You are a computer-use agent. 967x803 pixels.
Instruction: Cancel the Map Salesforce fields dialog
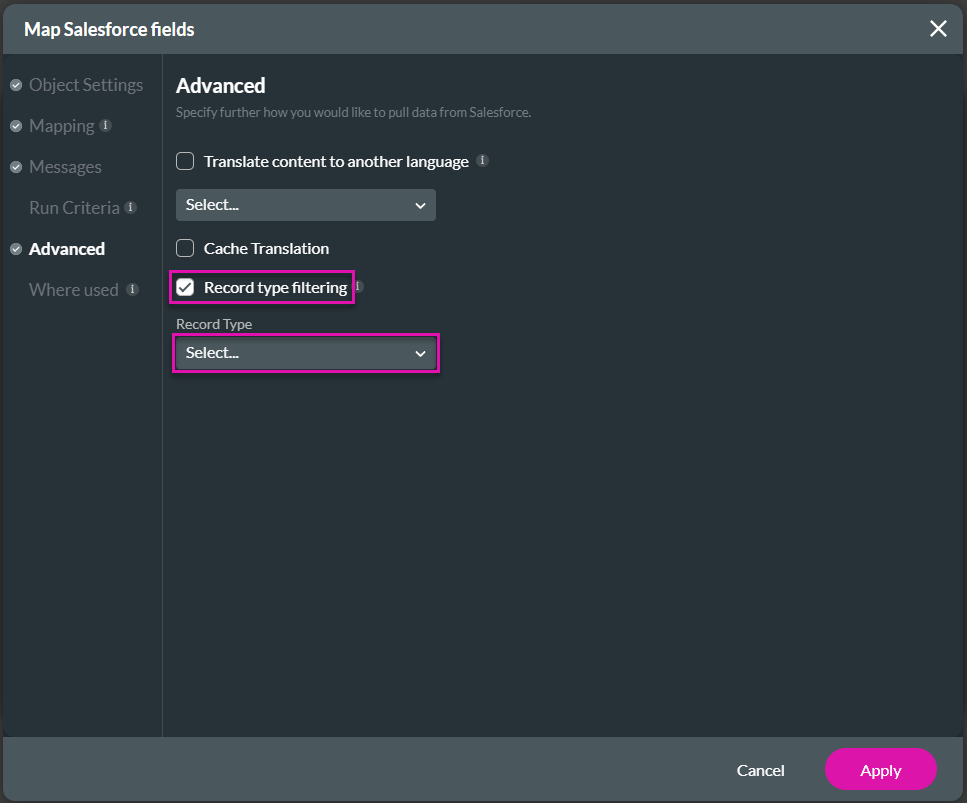(760, 770)
